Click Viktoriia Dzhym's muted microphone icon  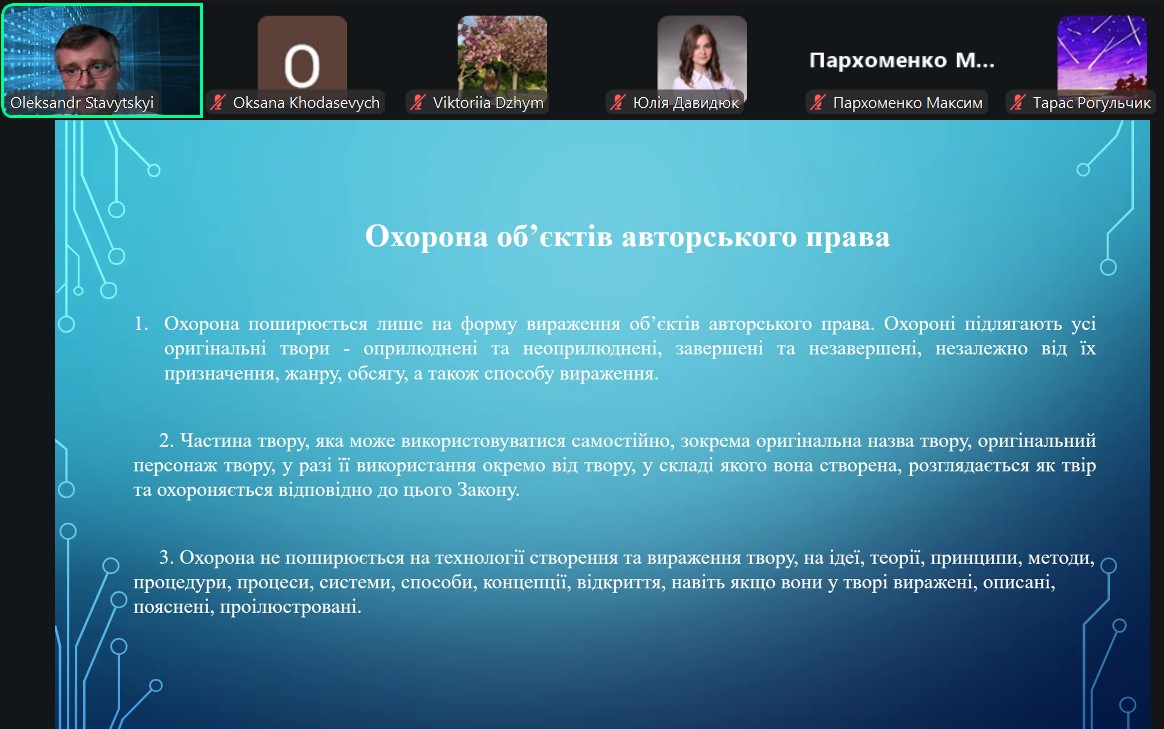pos(419,102)
